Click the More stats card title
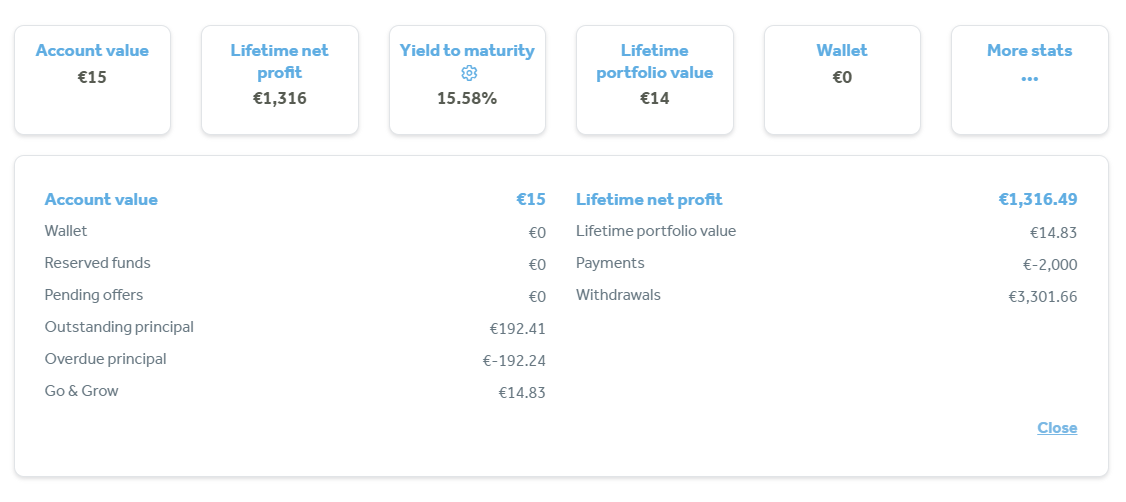1126x502 pixels. tap(1029, 51)
